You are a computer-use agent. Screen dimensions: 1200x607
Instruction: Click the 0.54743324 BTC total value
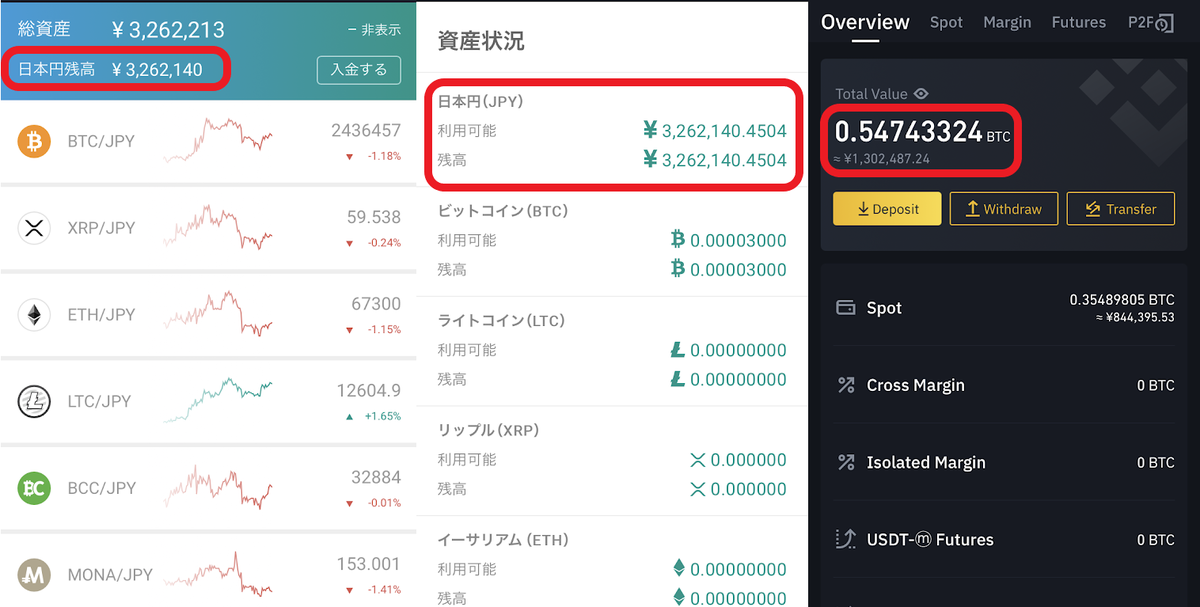(922, 132)
